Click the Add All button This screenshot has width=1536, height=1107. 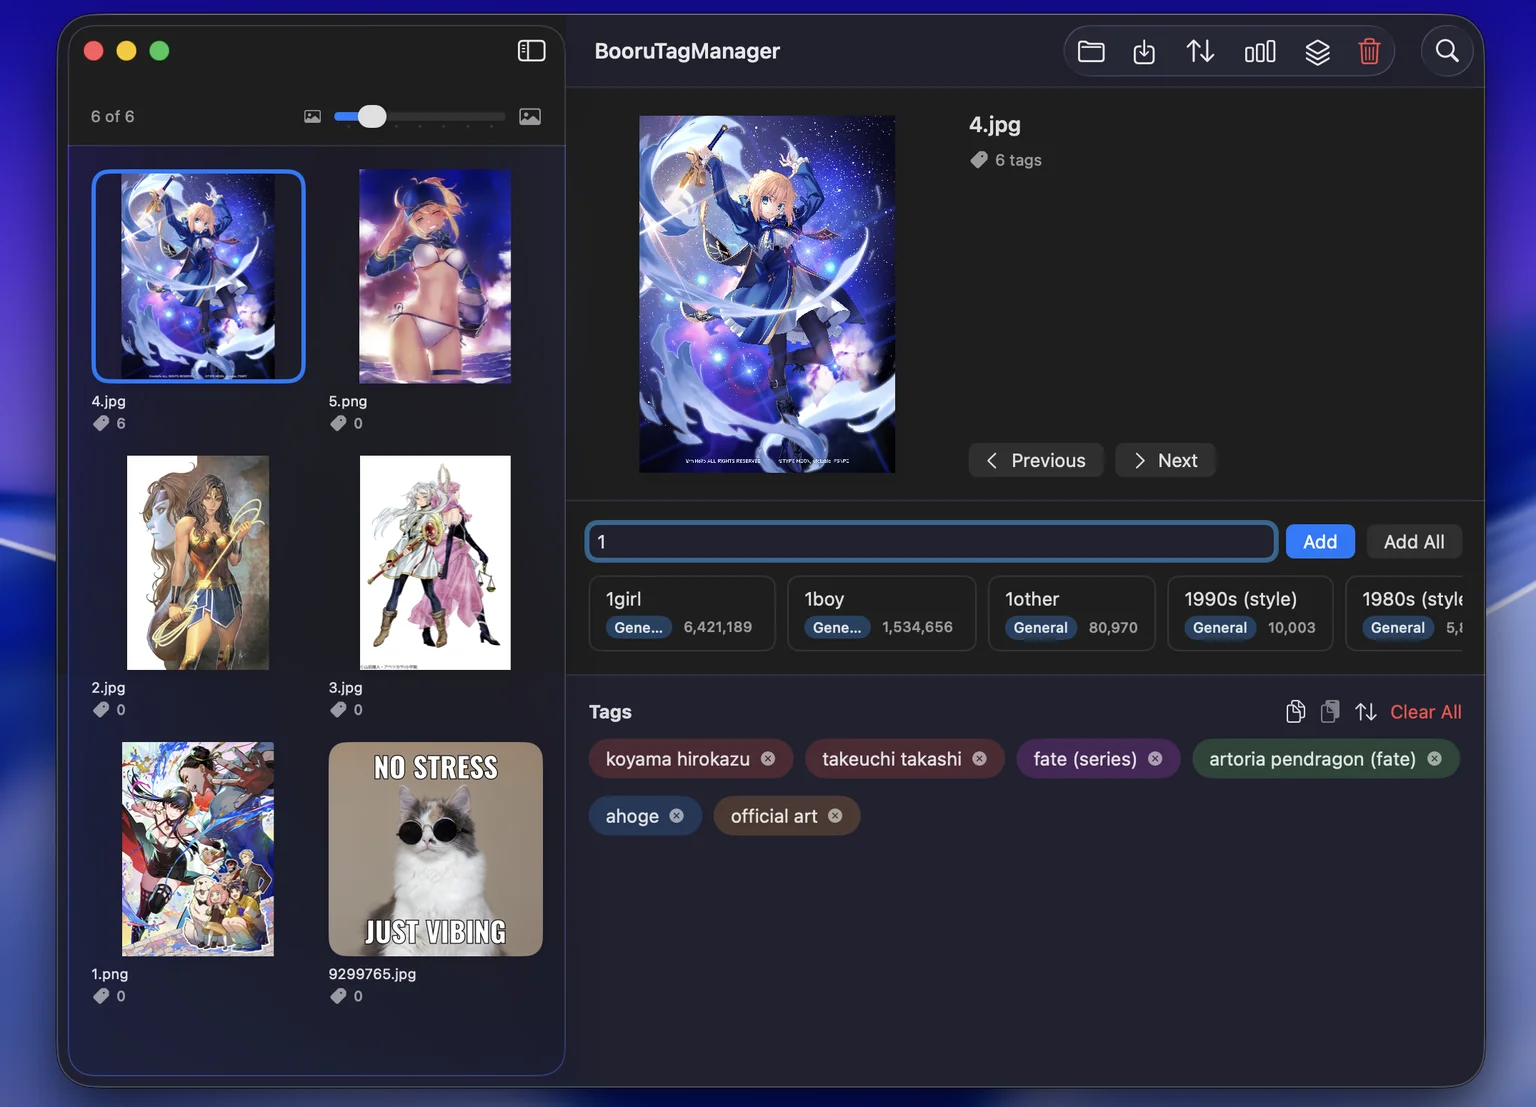1414,541
